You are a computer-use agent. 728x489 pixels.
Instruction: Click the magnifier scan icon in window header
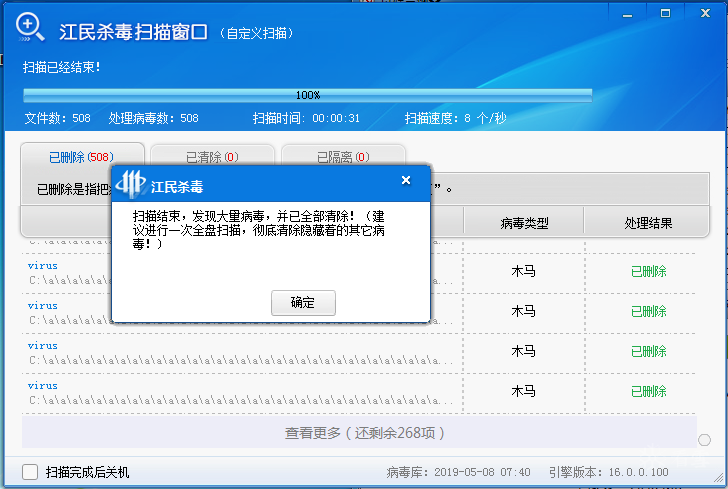click(30, 27)
